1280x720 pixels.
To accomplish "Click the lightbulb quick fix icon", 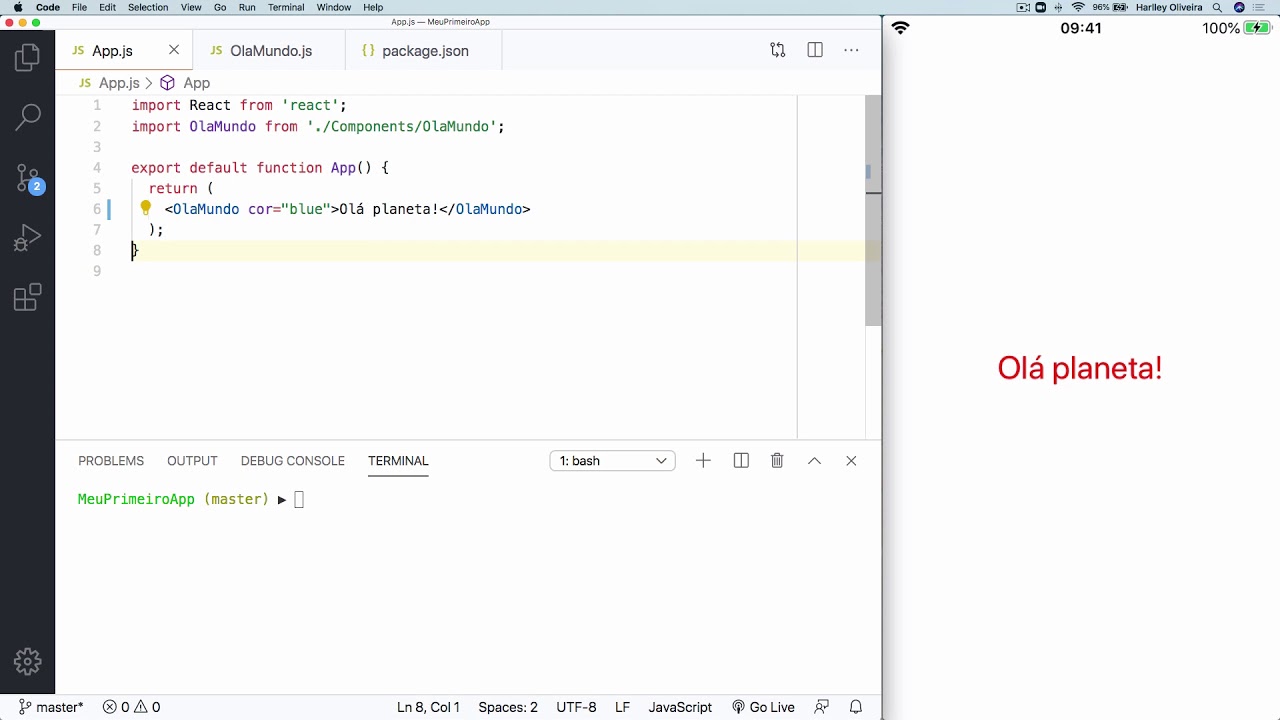I will (145, 208).
